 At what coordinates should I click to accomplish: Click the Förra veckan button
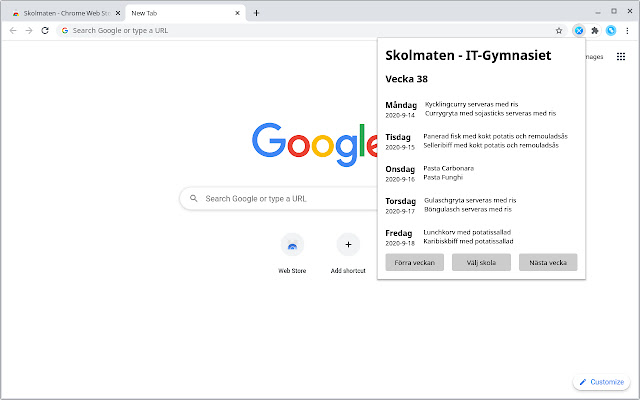[x=415, y=262]
